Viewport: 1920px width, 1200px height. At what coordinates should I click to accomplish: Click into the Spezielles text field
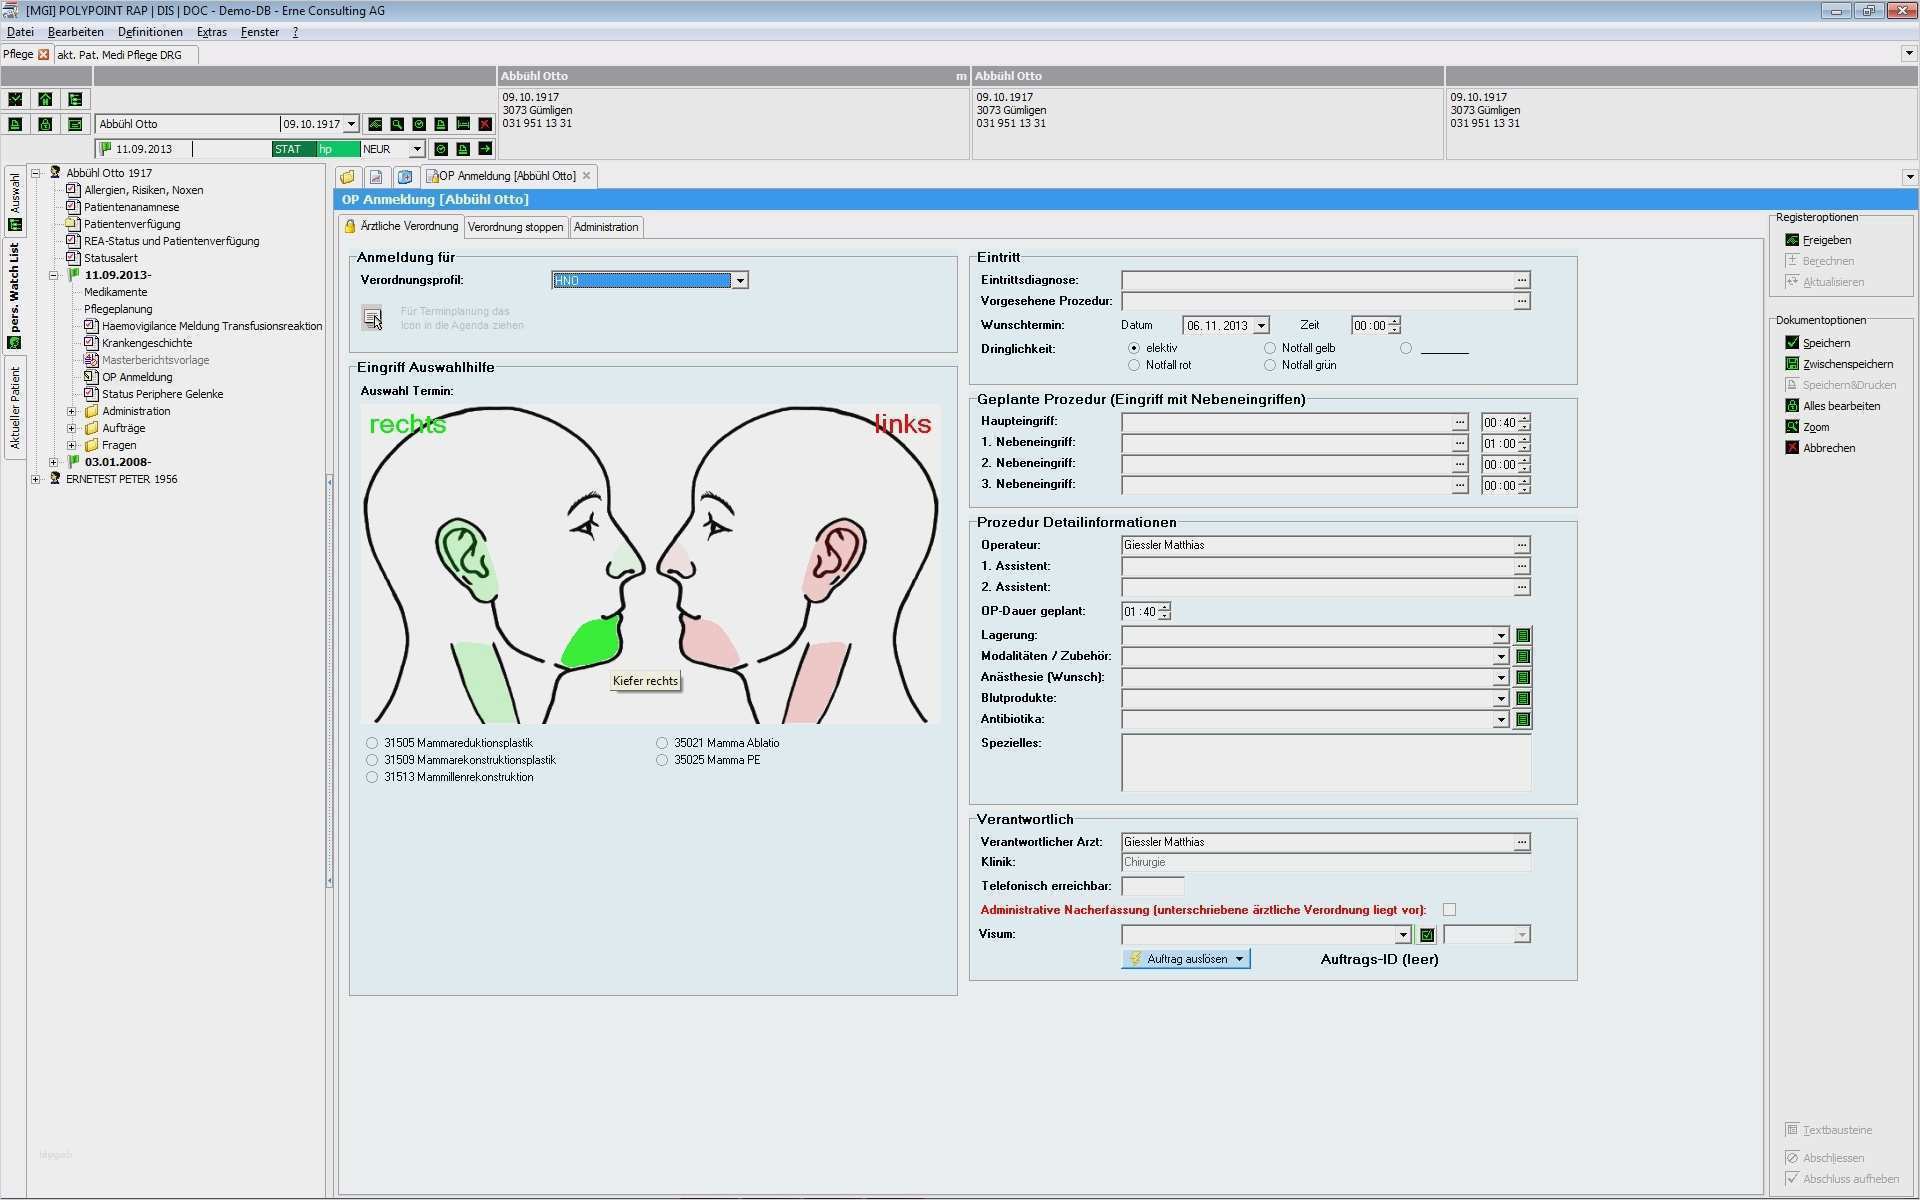click(x=1325, y=762)
